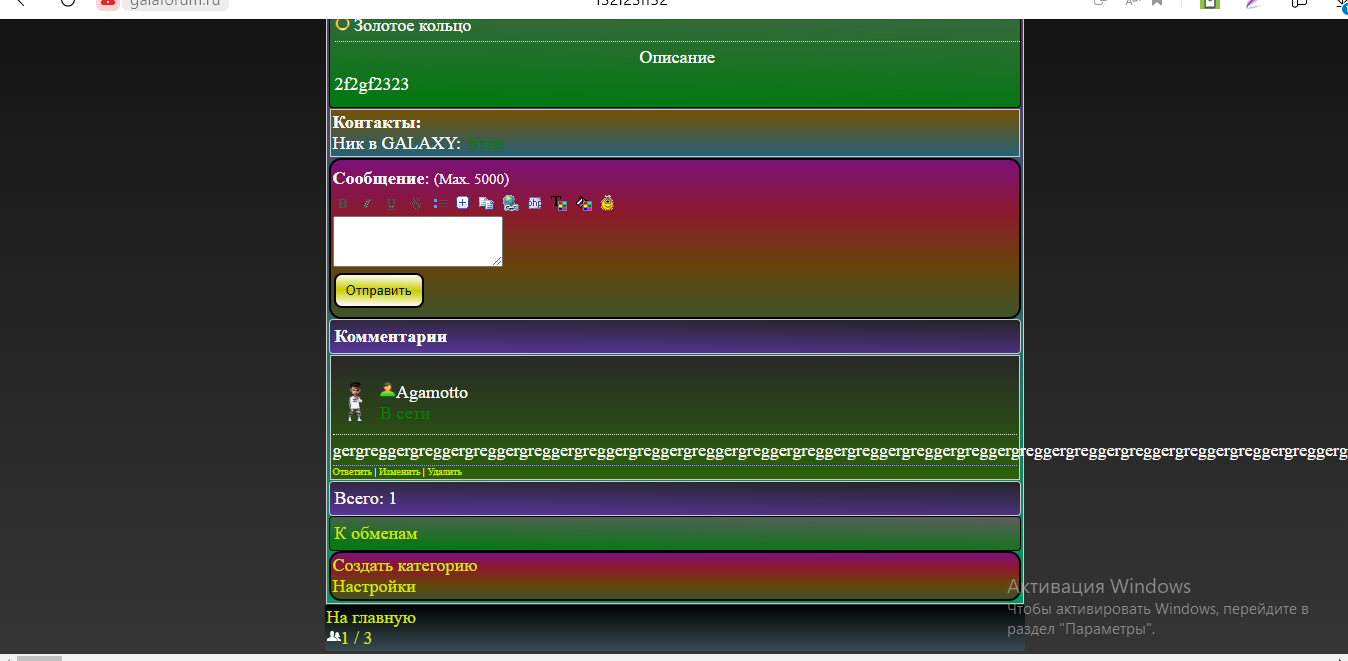Screen dimensions: 1348x661
Task: Reply to comment via Ответить
Action: (x=352, y=472)
